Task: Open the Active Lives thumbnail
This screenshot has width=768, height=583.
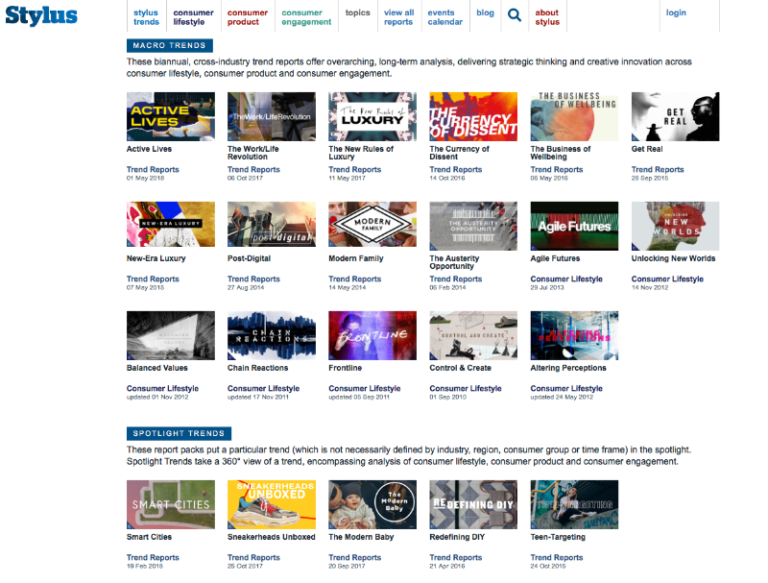Action: coord(170,117)
